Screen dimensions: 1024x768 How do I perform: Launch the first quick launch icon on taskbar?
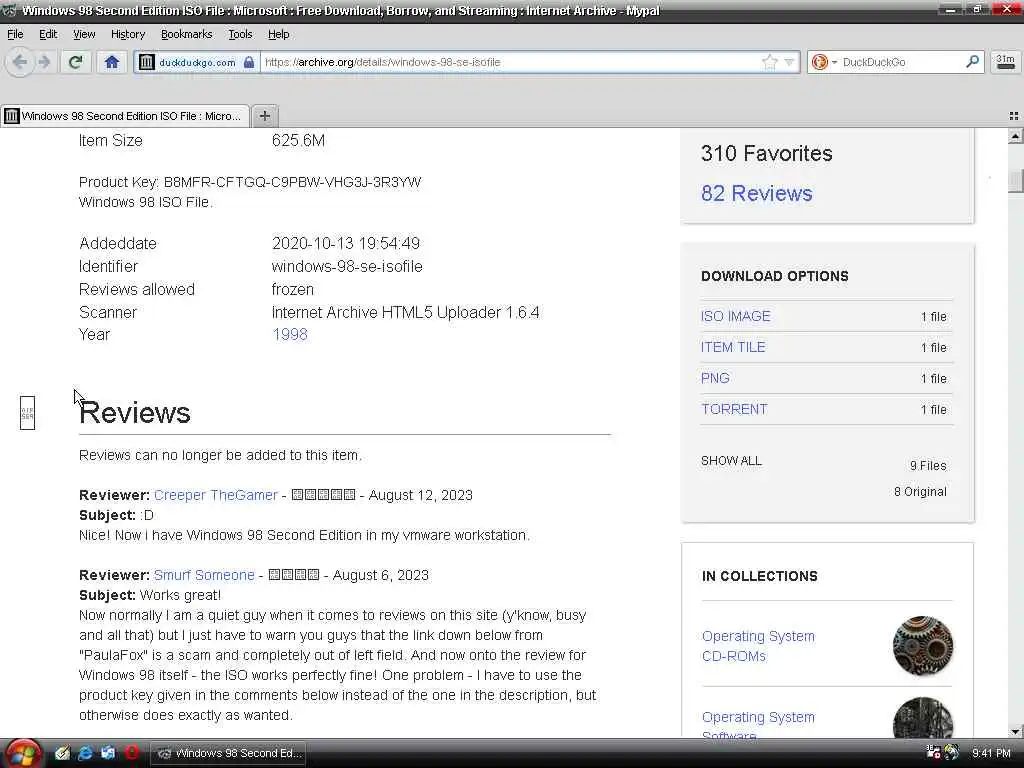point(63,753)
